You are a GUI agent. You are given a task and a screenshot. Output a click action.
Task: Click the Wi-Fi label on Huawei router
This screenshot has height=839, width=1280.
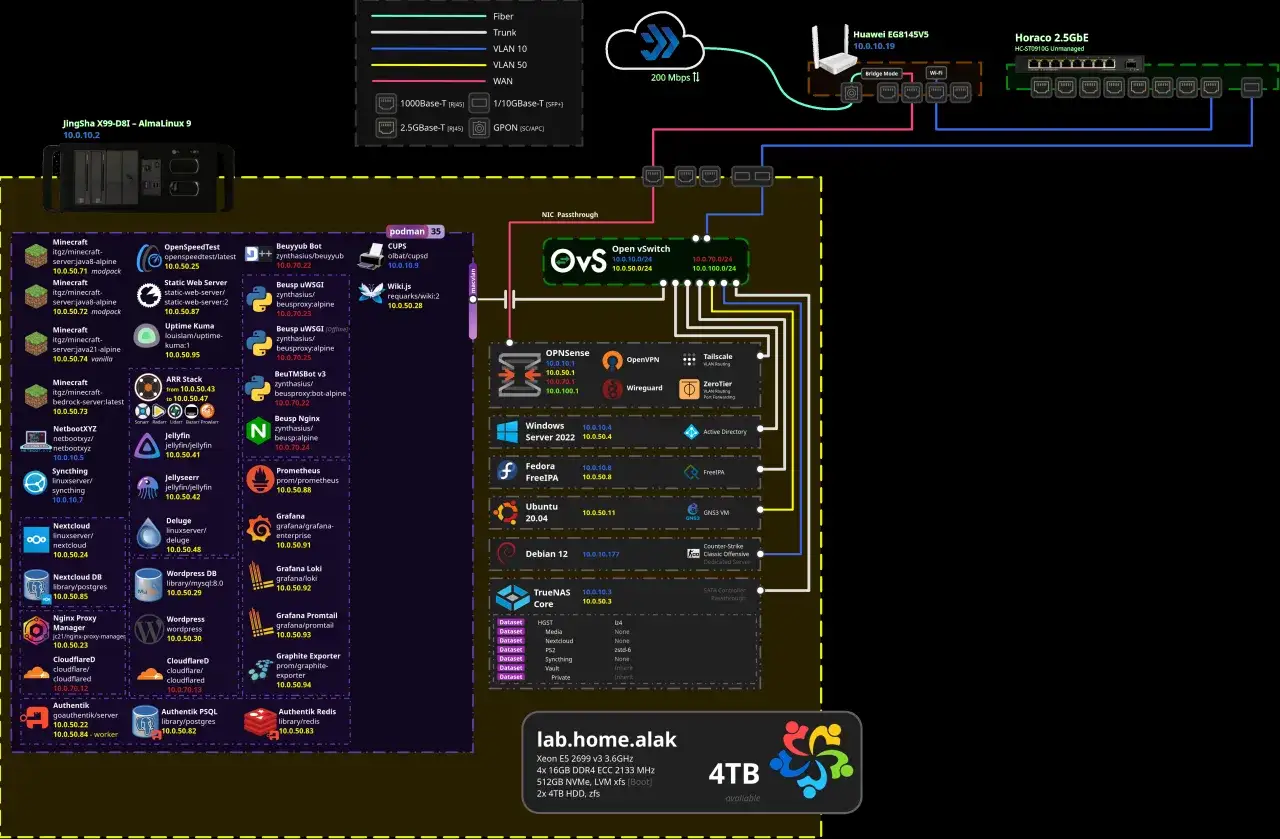[938, 73]
